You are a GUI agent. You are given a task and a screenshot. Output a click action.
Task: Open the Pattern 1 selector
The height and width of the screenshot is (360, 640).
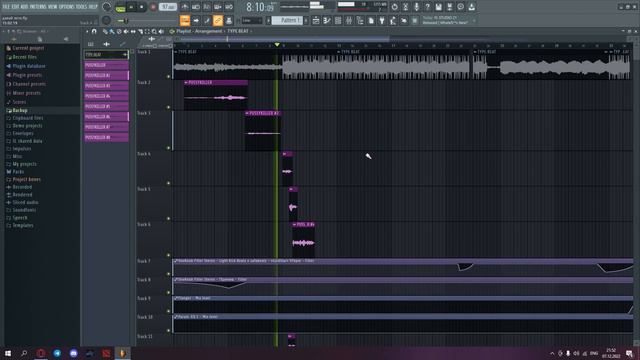click(287, 20)
